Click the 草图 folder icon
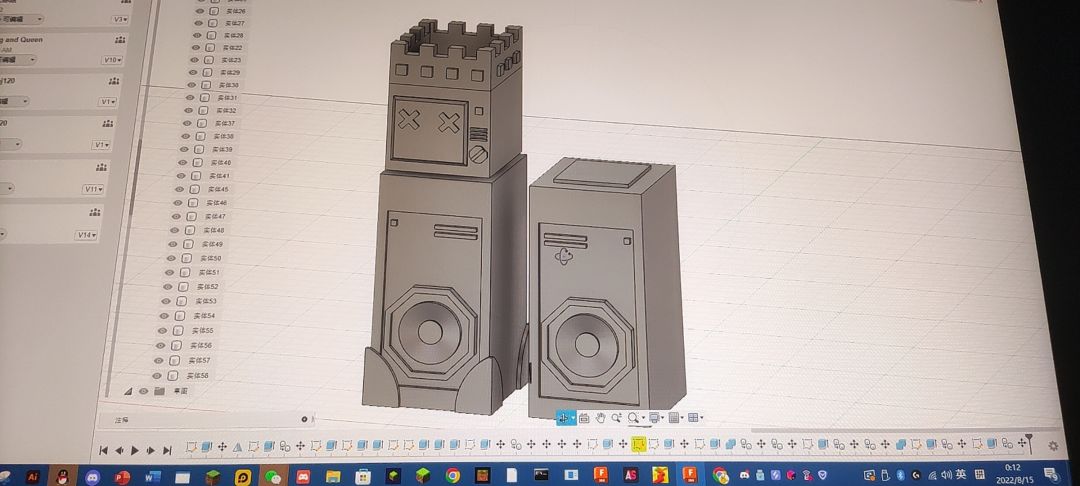Screen dimensions: 1080x486 [x=160, y=391]
